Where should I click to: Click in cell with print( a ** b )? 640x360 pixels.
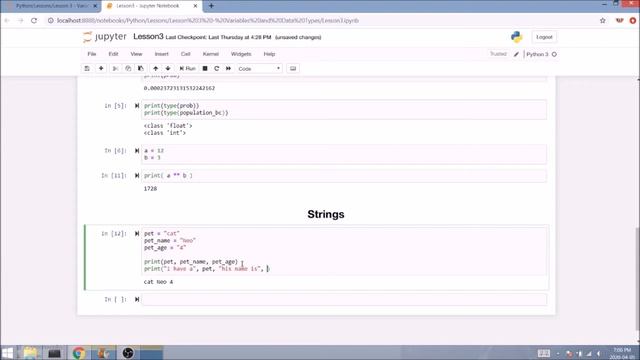coord(344,176)
